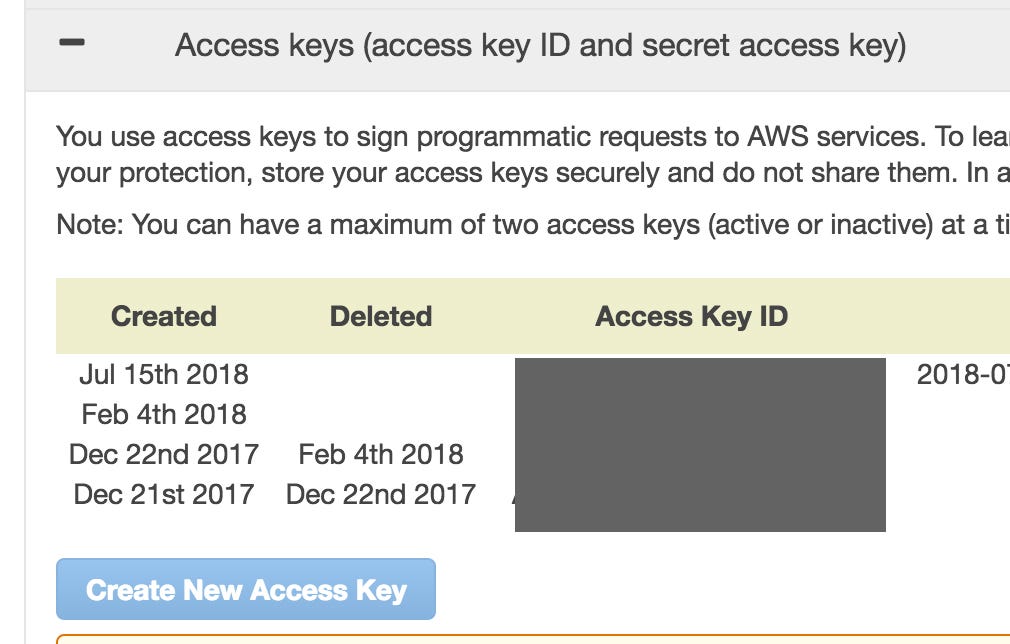Click the Created column header
Image resolution: width=1010 pixels, height=644 pixels.
pos(164,316)
